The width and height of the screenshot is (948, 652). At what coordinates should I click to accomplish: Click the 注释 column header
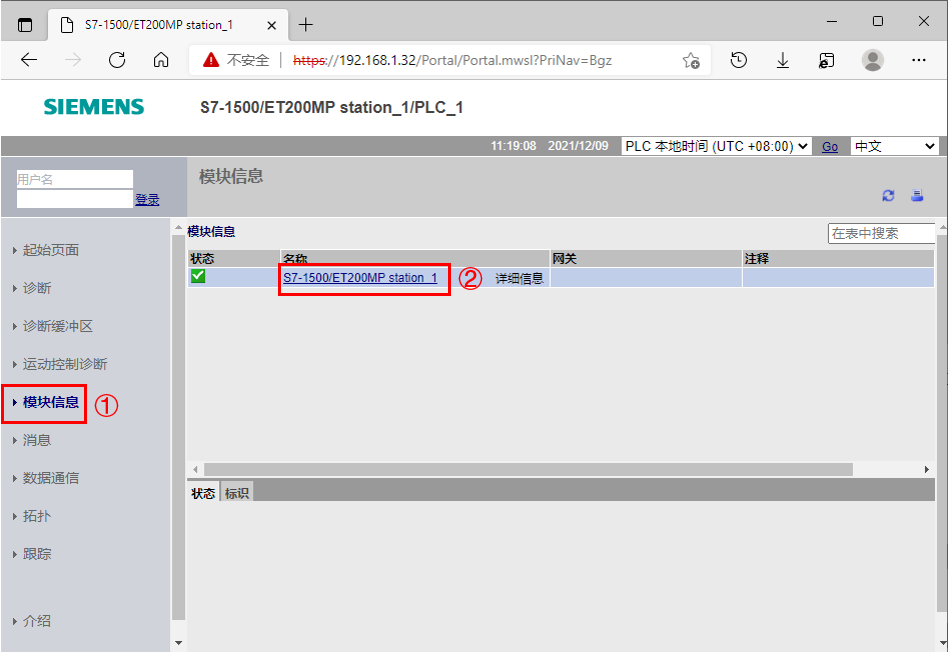click(x=839, y=258)
